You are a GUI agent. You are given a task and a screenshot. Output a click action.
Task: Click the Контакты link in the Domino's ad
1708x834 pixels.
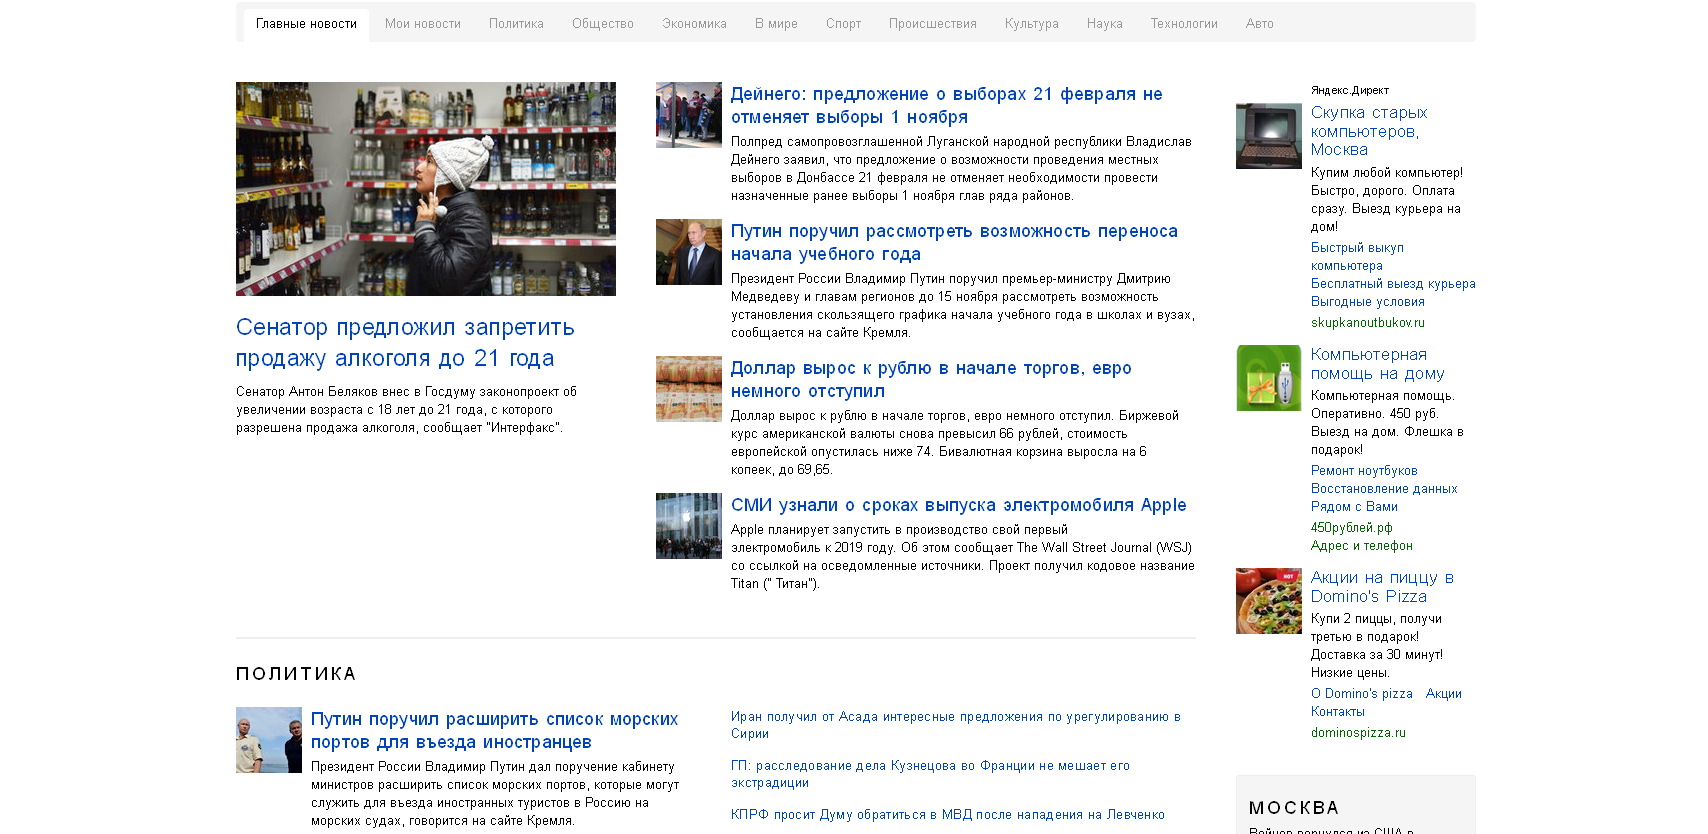click(x=1338, y=712)
